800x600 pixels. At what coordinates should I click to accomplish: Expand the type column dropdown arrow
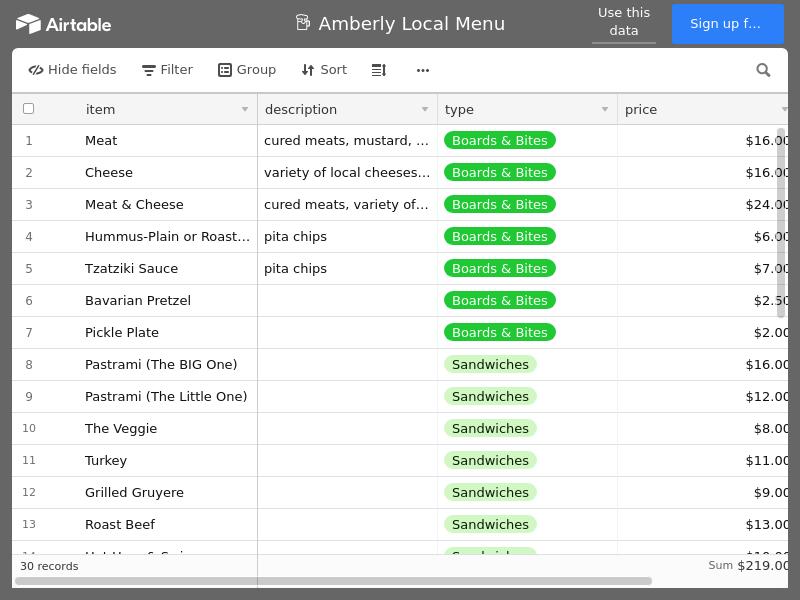pos(605,109)
